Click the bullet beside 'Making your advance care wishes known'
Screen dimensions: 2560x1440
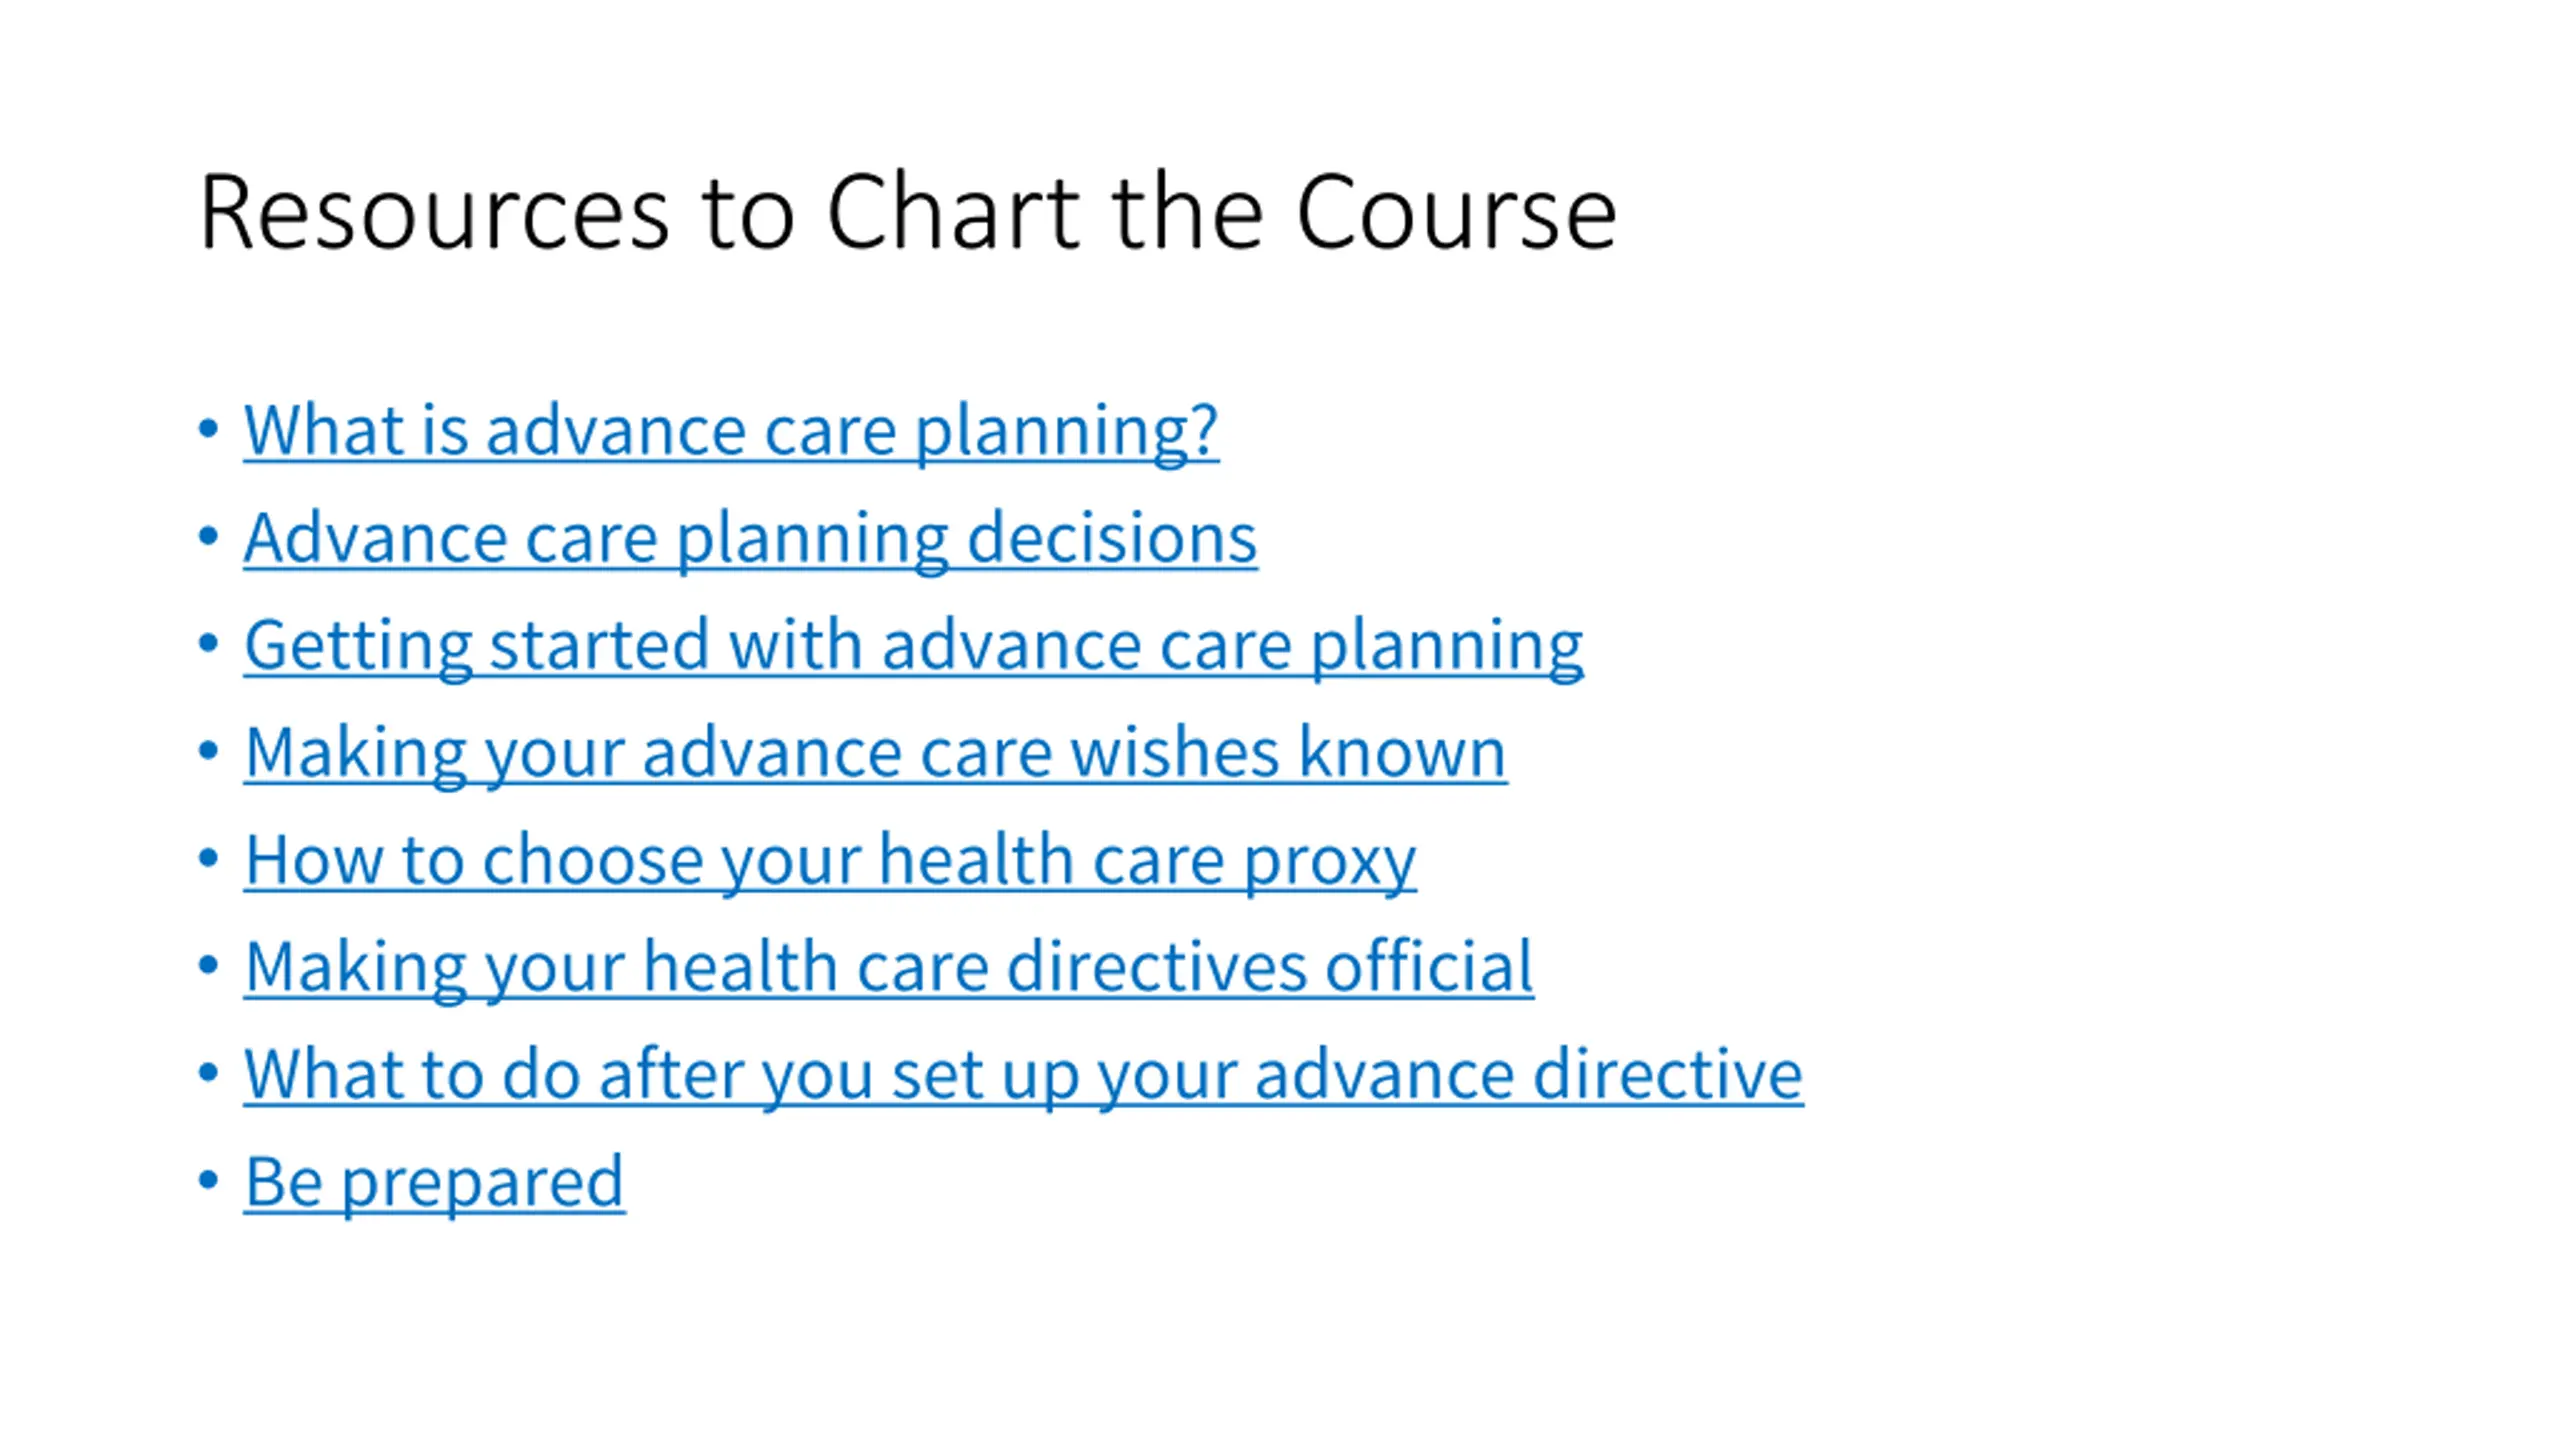[x=208, y=751]
